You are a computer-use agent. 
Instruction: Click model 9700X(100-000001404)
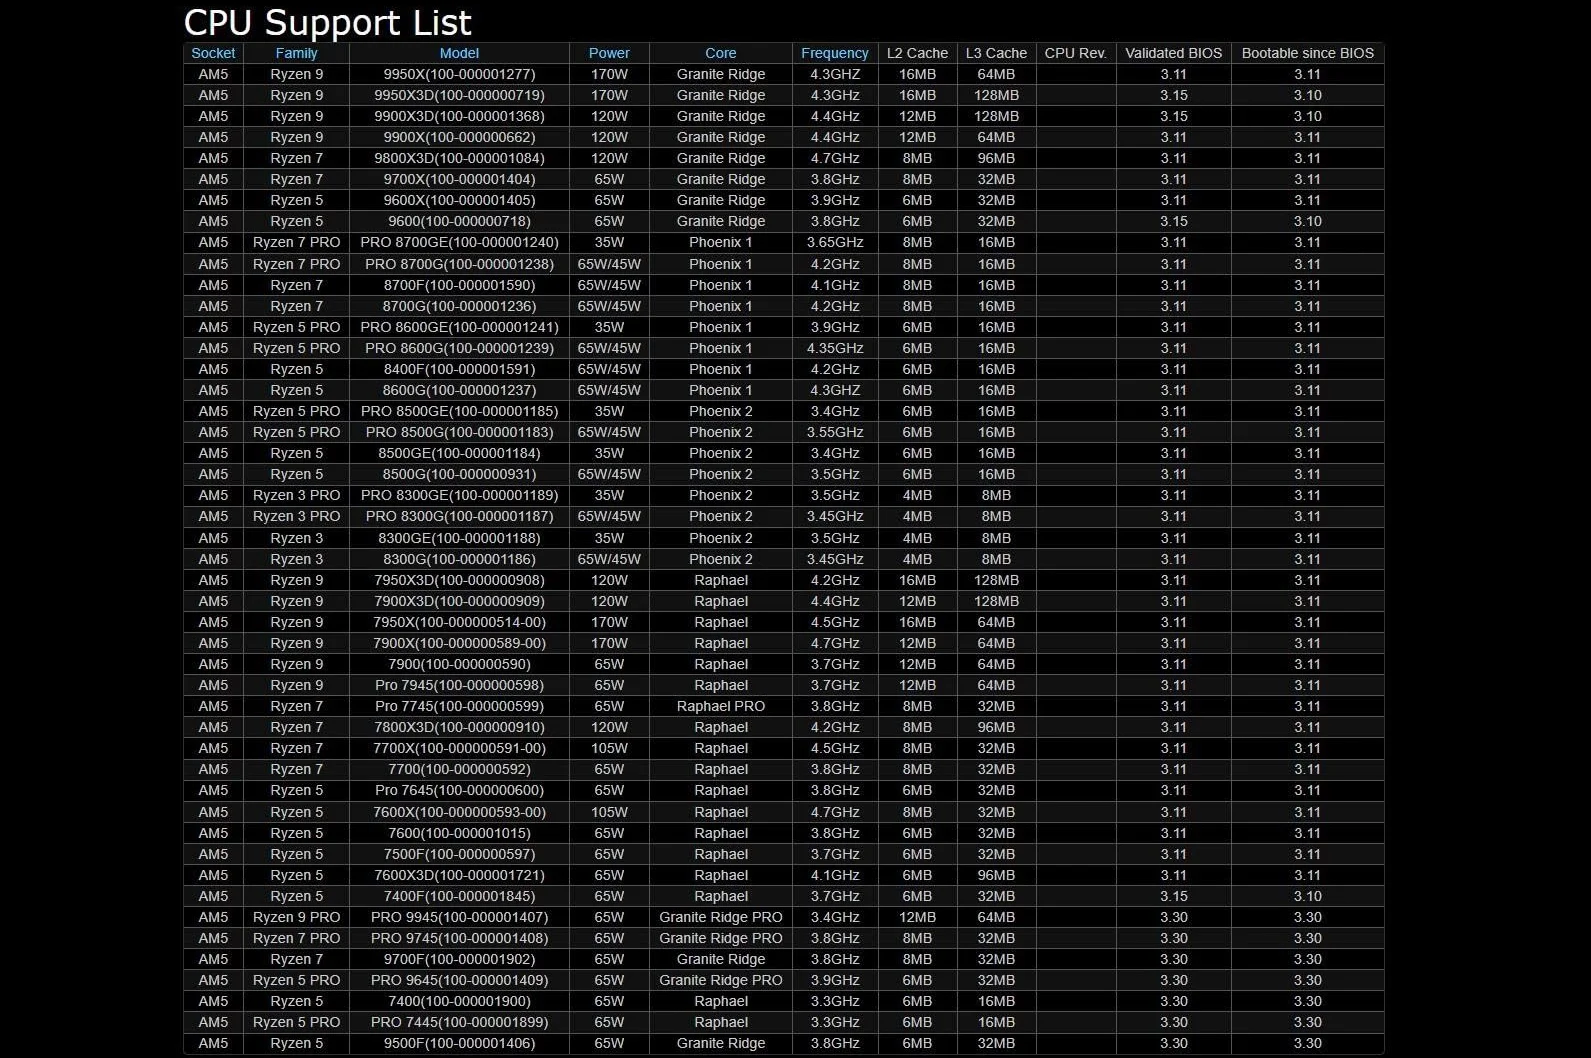point(459,179)
